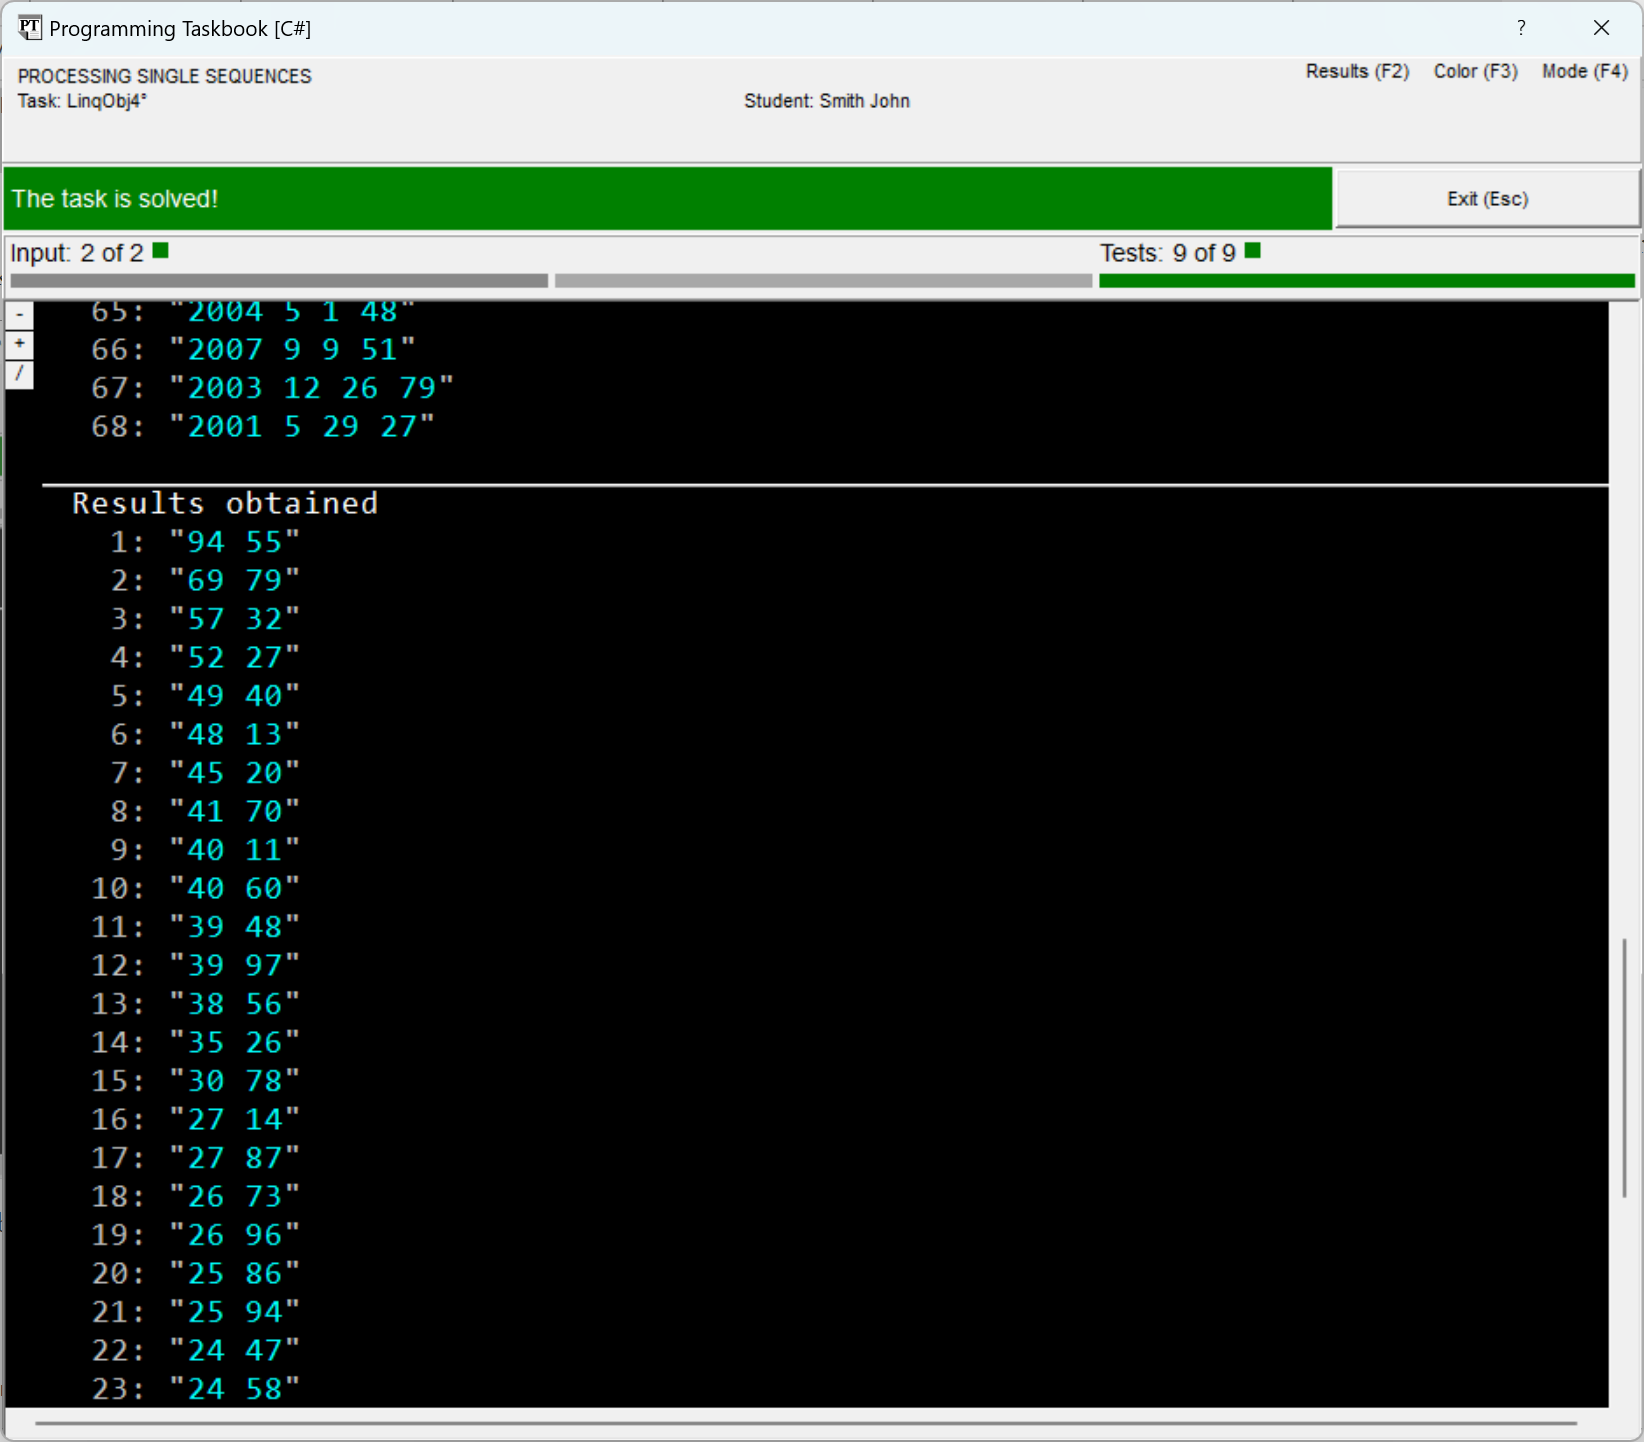Click the dark gray Input progress bar segment
Viewport: 1644px width, 1442px height.
tap(279, 281)
